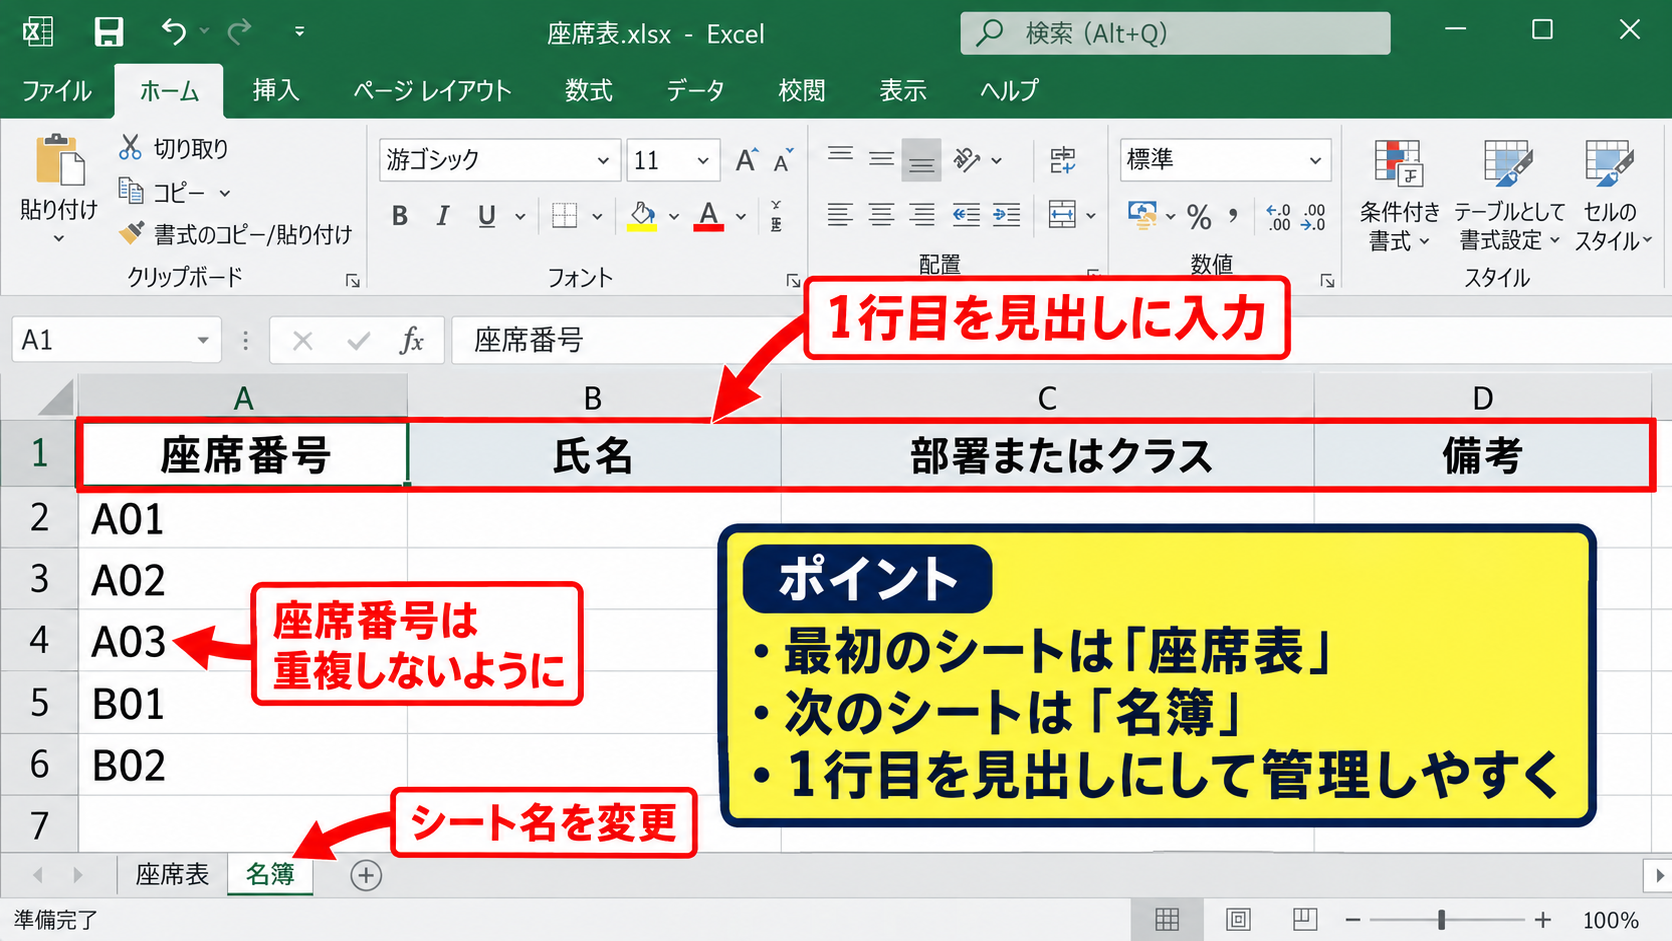Click the search box 検索 (Alt+Q)
The image size is (1672, 941).
(x=1175, y=33)
